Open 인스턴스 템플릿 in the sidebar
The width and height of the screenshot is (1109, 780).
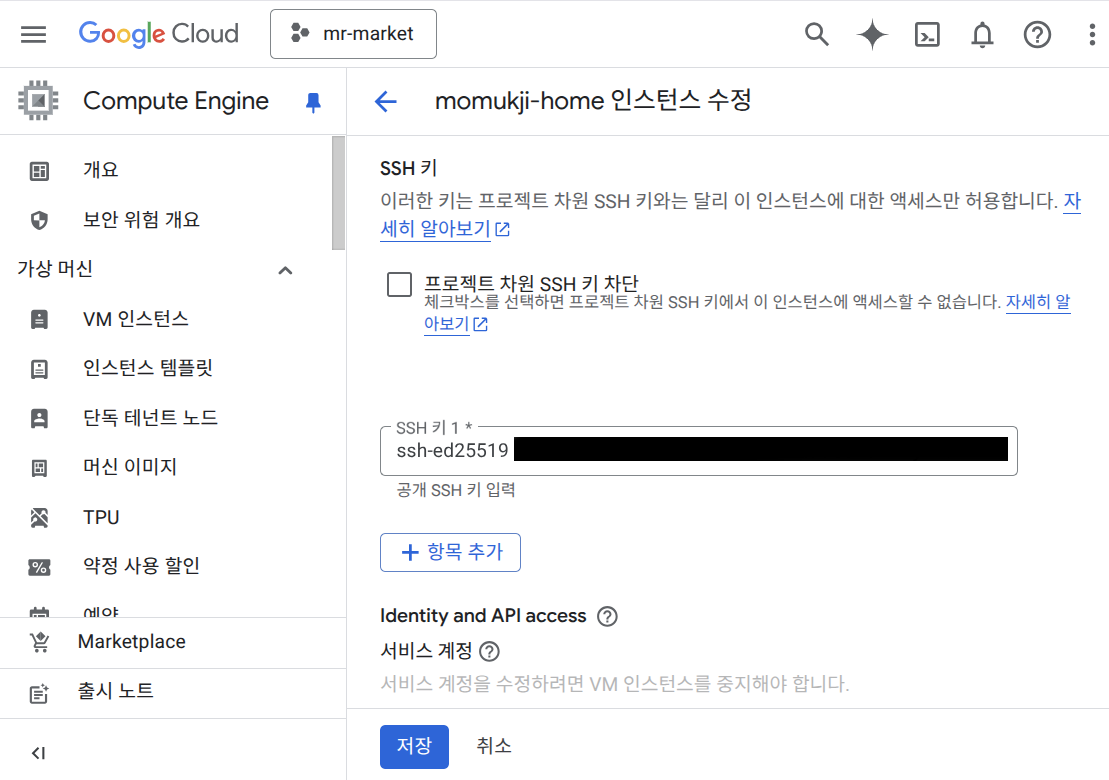[148, 368]
